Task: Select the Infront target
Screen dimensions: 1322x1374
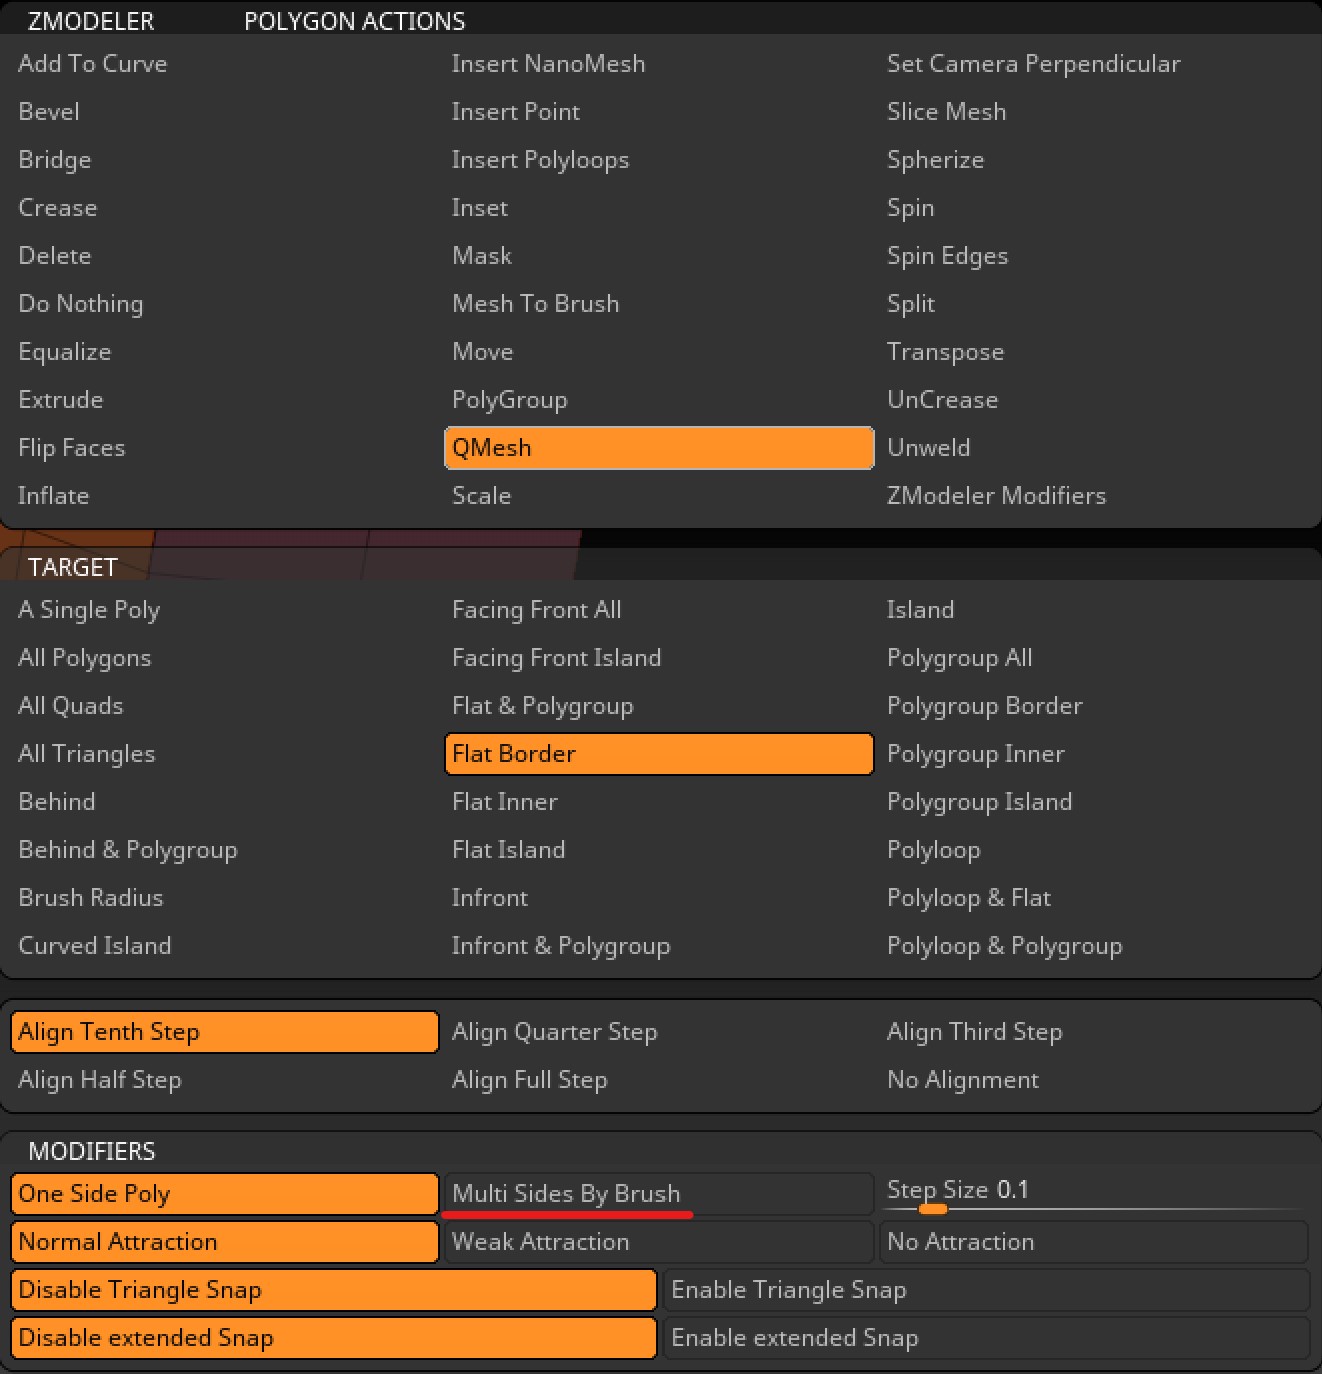Action: click(x=489, y=897)
